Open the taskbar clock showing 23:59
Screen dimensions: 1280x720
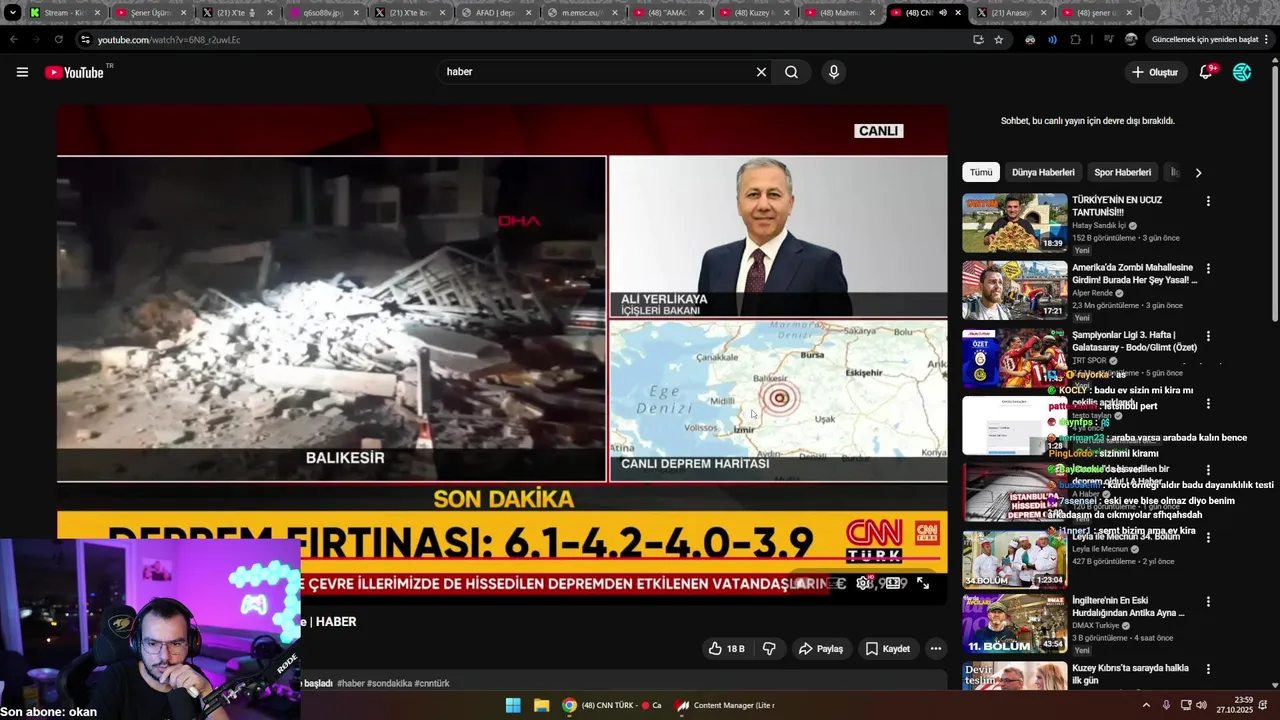pyautogui.click(x=1243, y=705)
